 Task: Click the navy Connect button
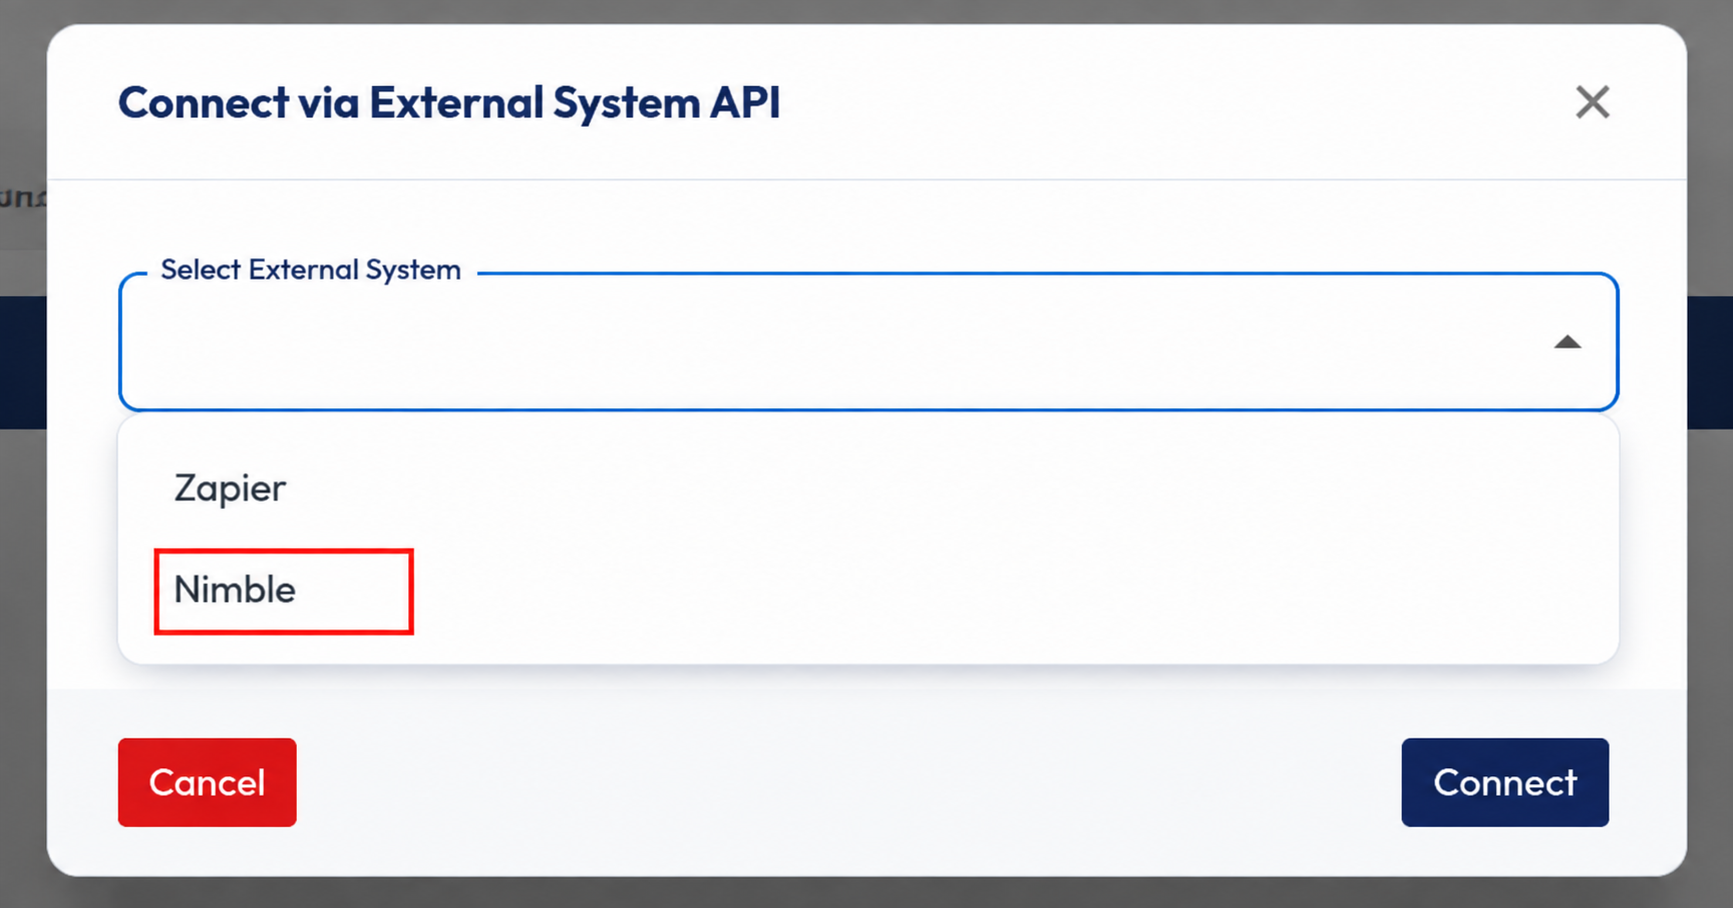pyautogui.click(x=1504, y=782)
